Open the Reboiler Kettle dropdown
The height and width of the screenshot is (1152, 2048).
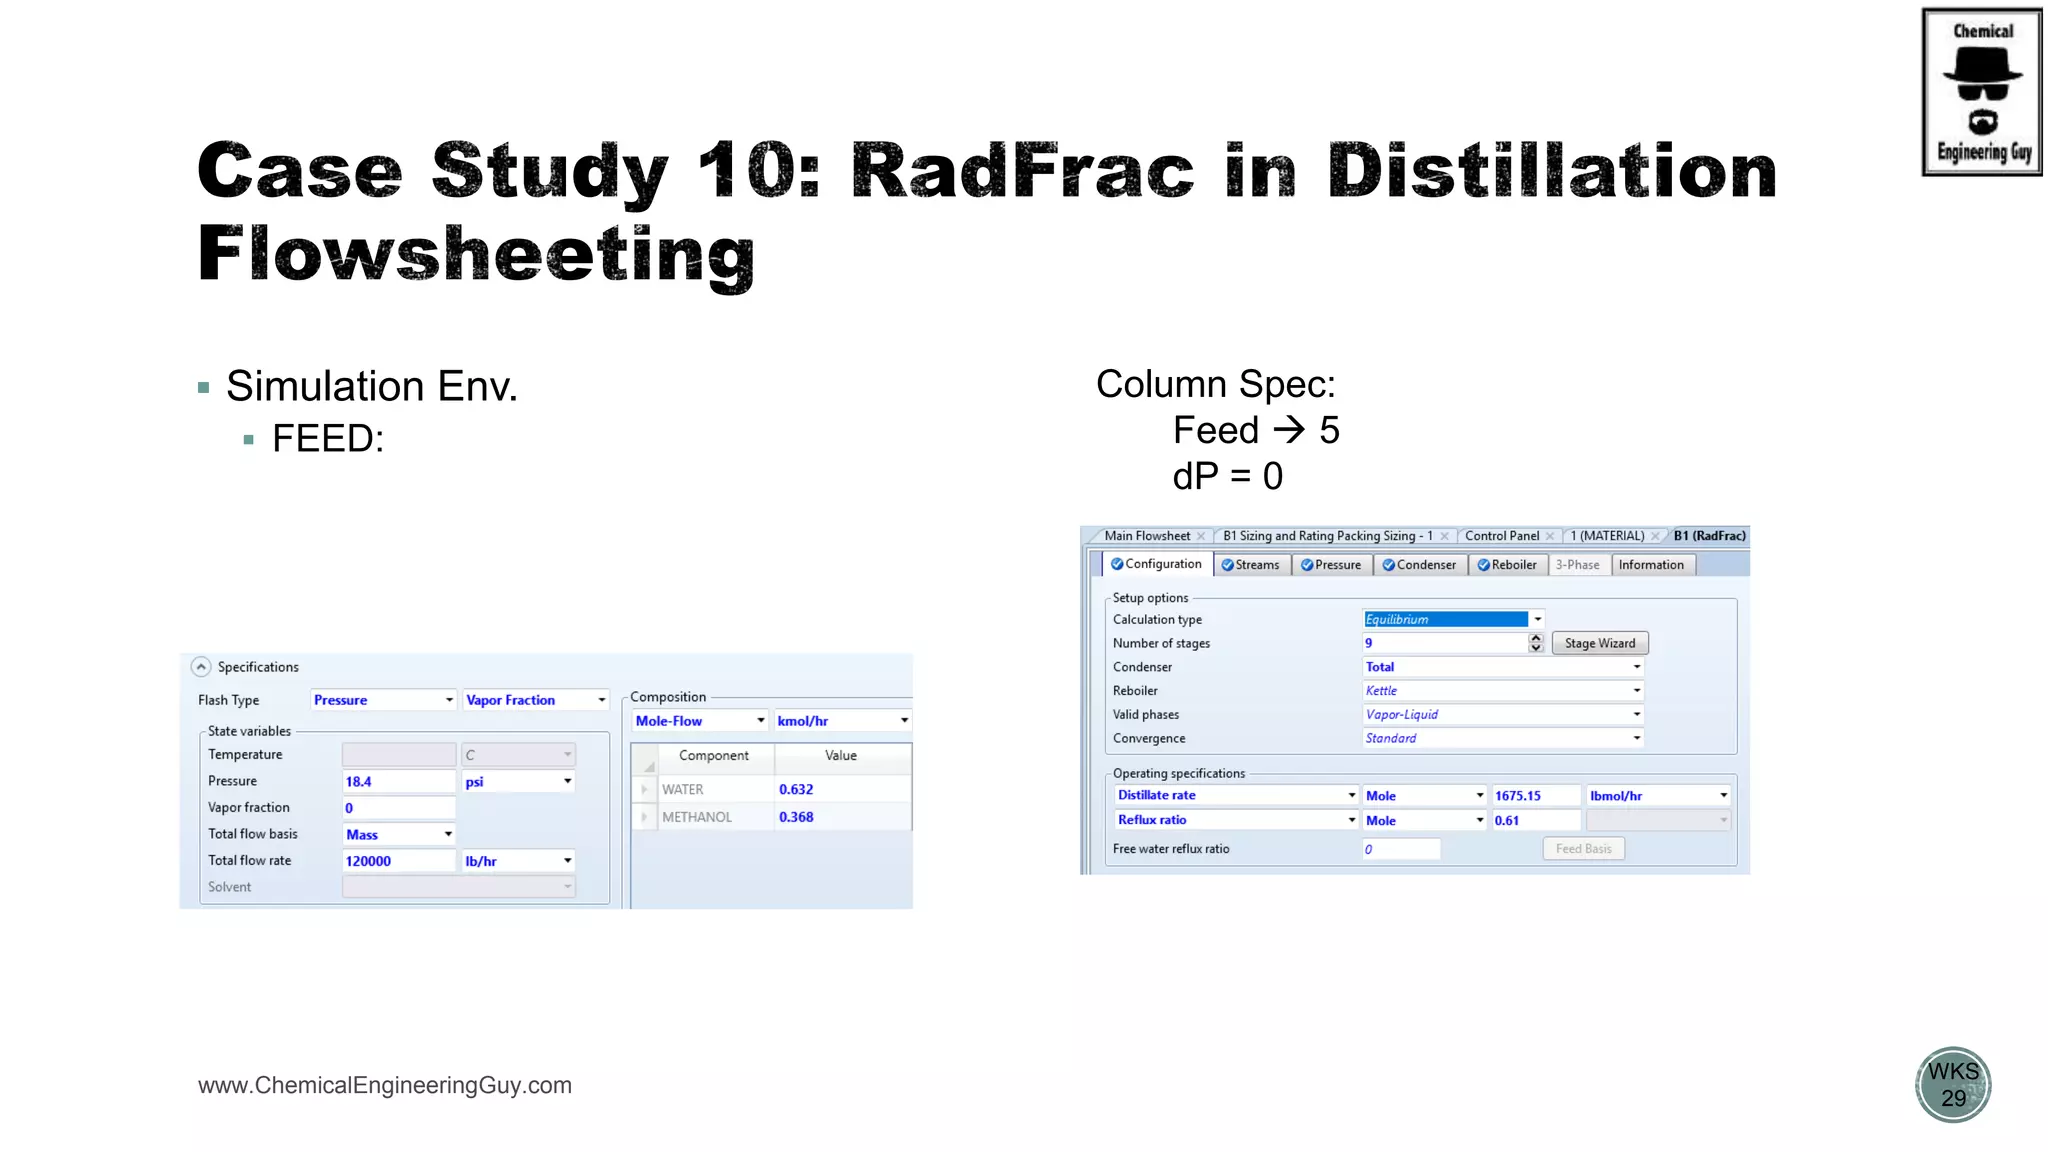coord(1503,691)
